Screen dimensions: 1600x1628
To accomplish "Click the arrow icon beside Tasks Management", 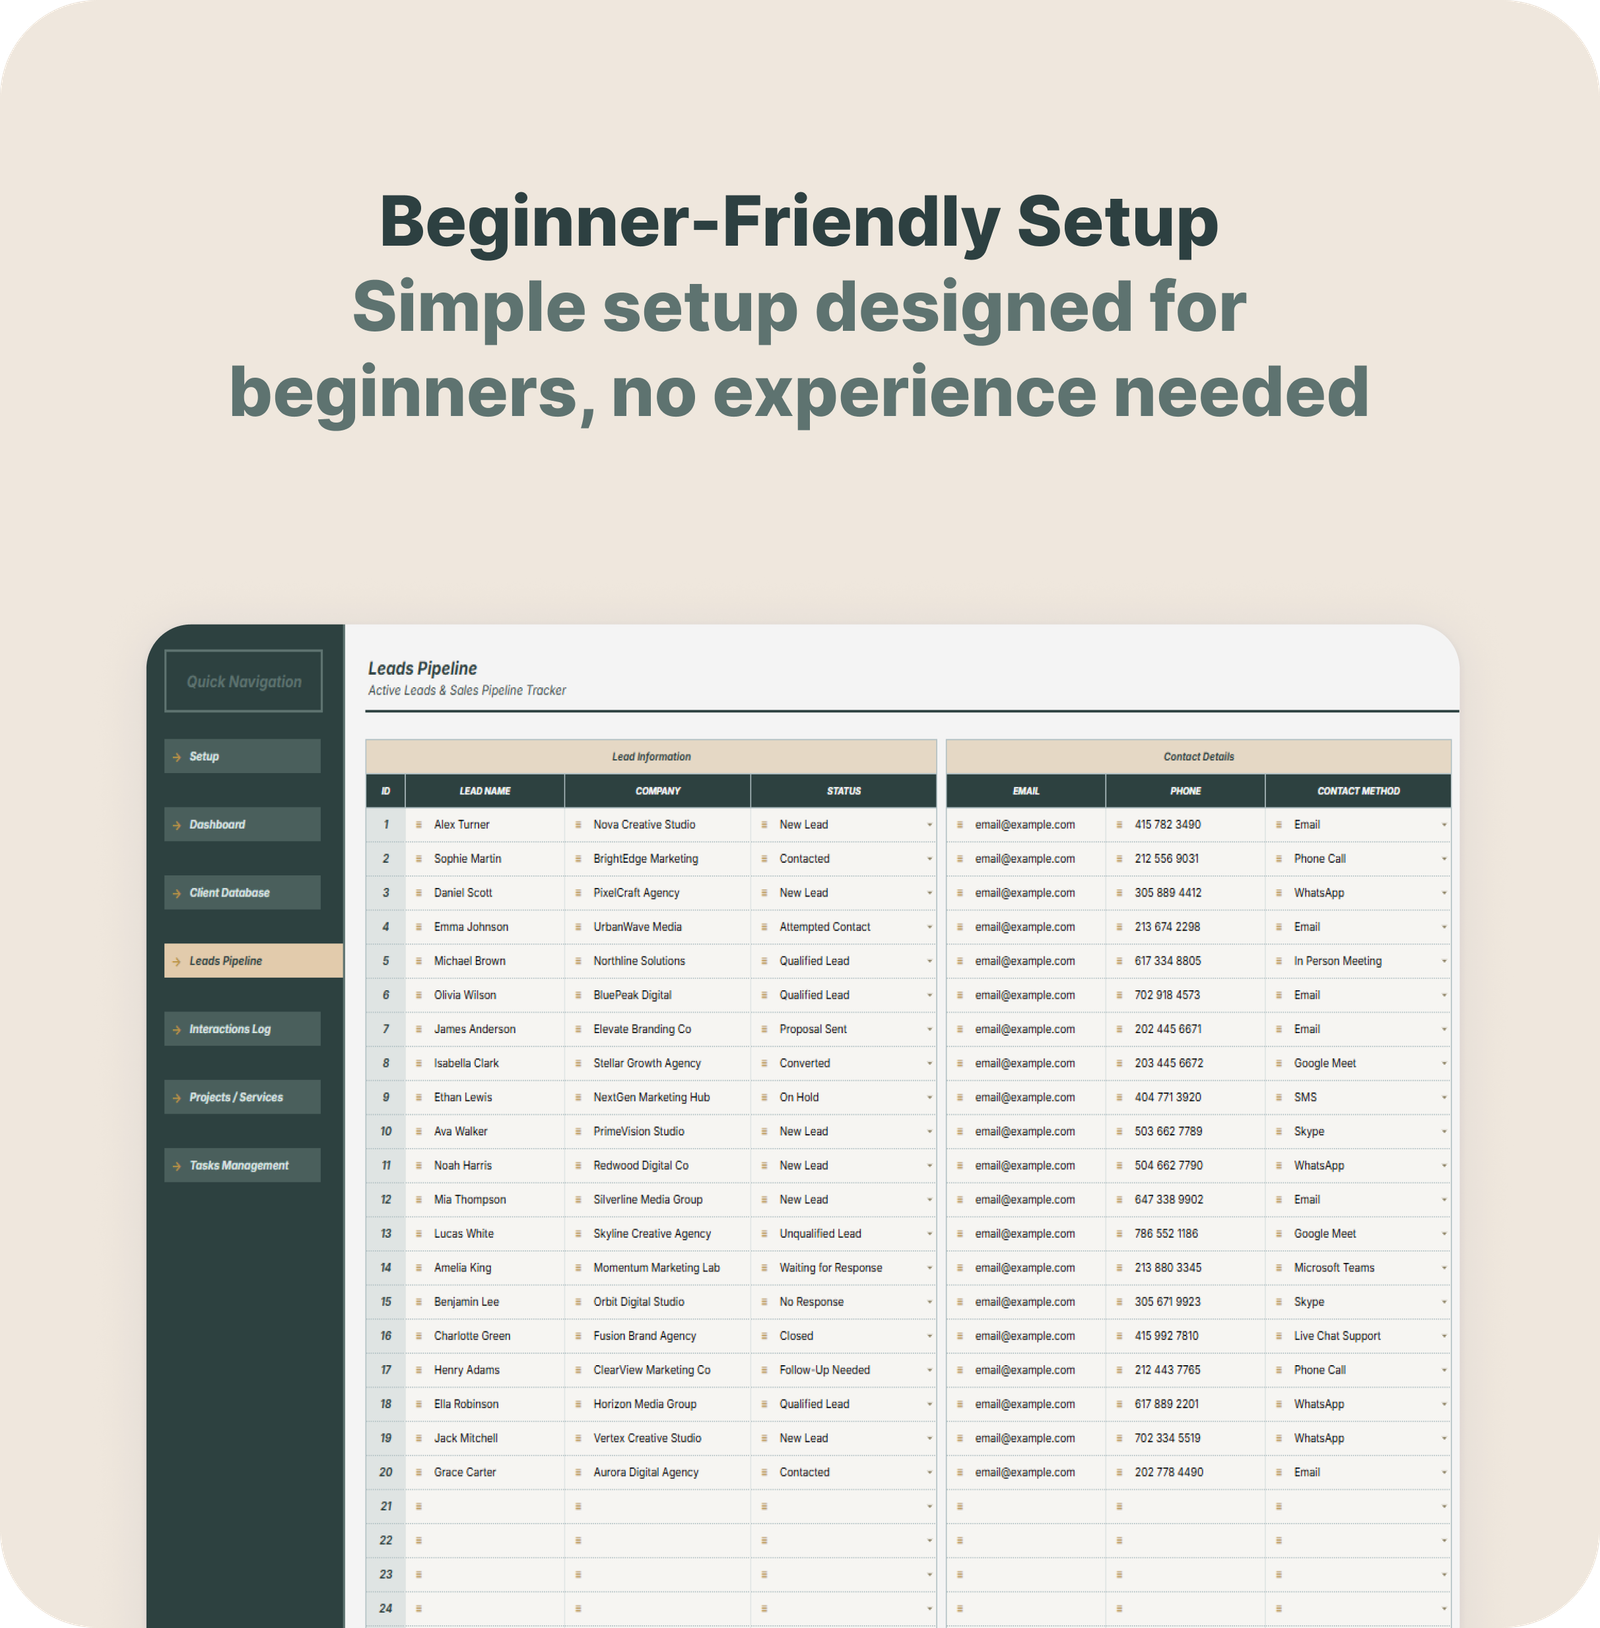I will (x=177, y=1166).
